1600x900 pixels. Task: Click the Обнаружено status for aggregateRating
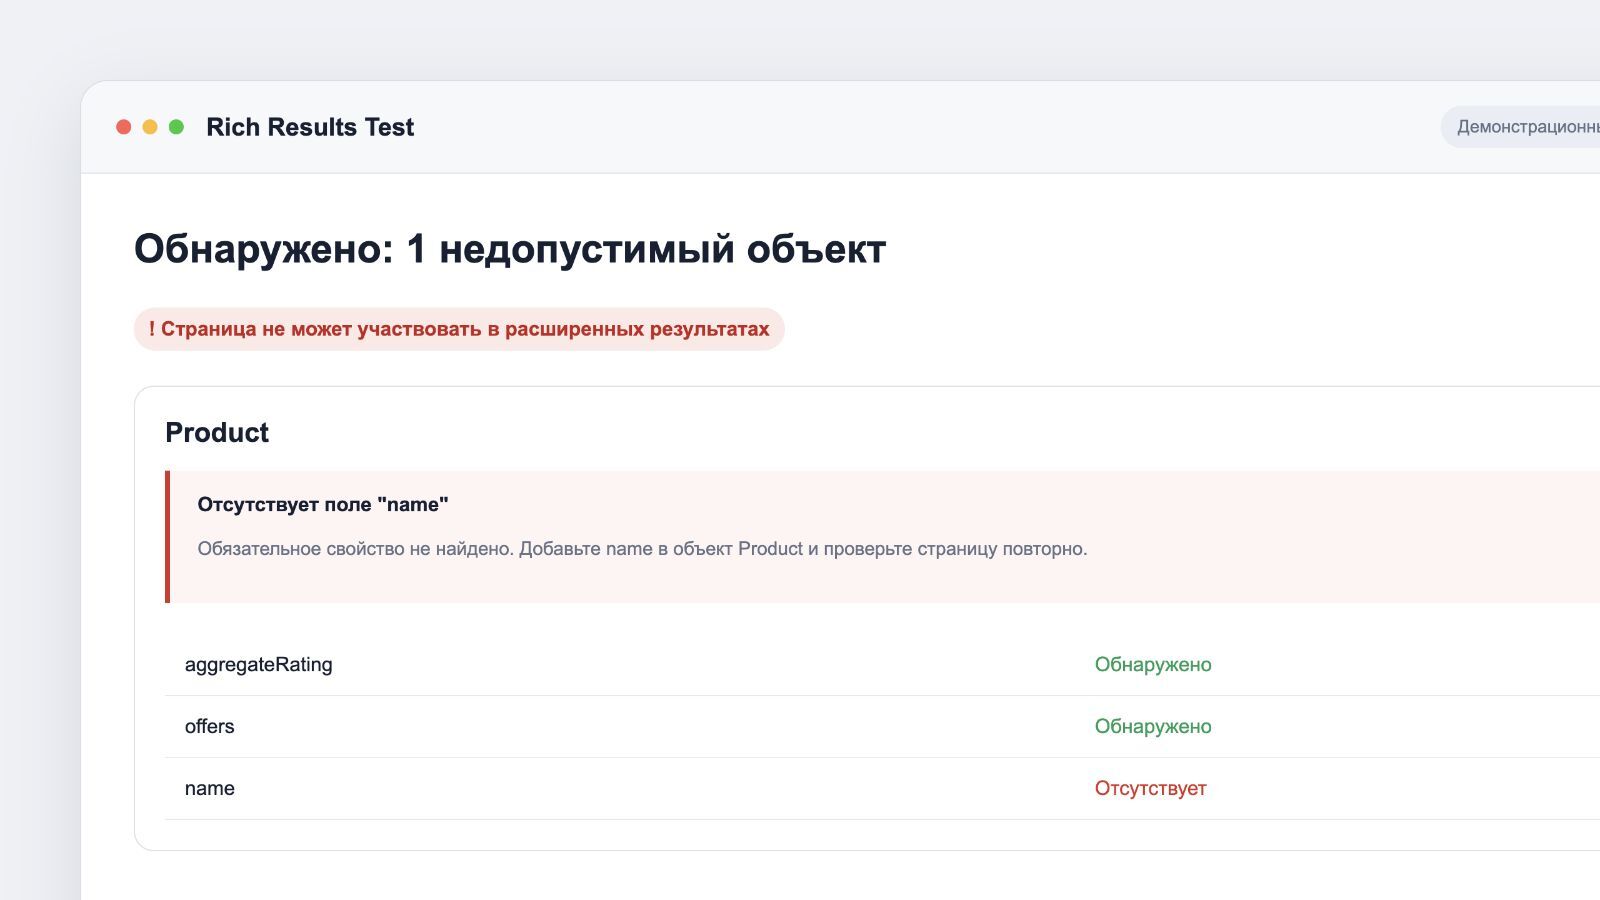[x=1153, y=664]
